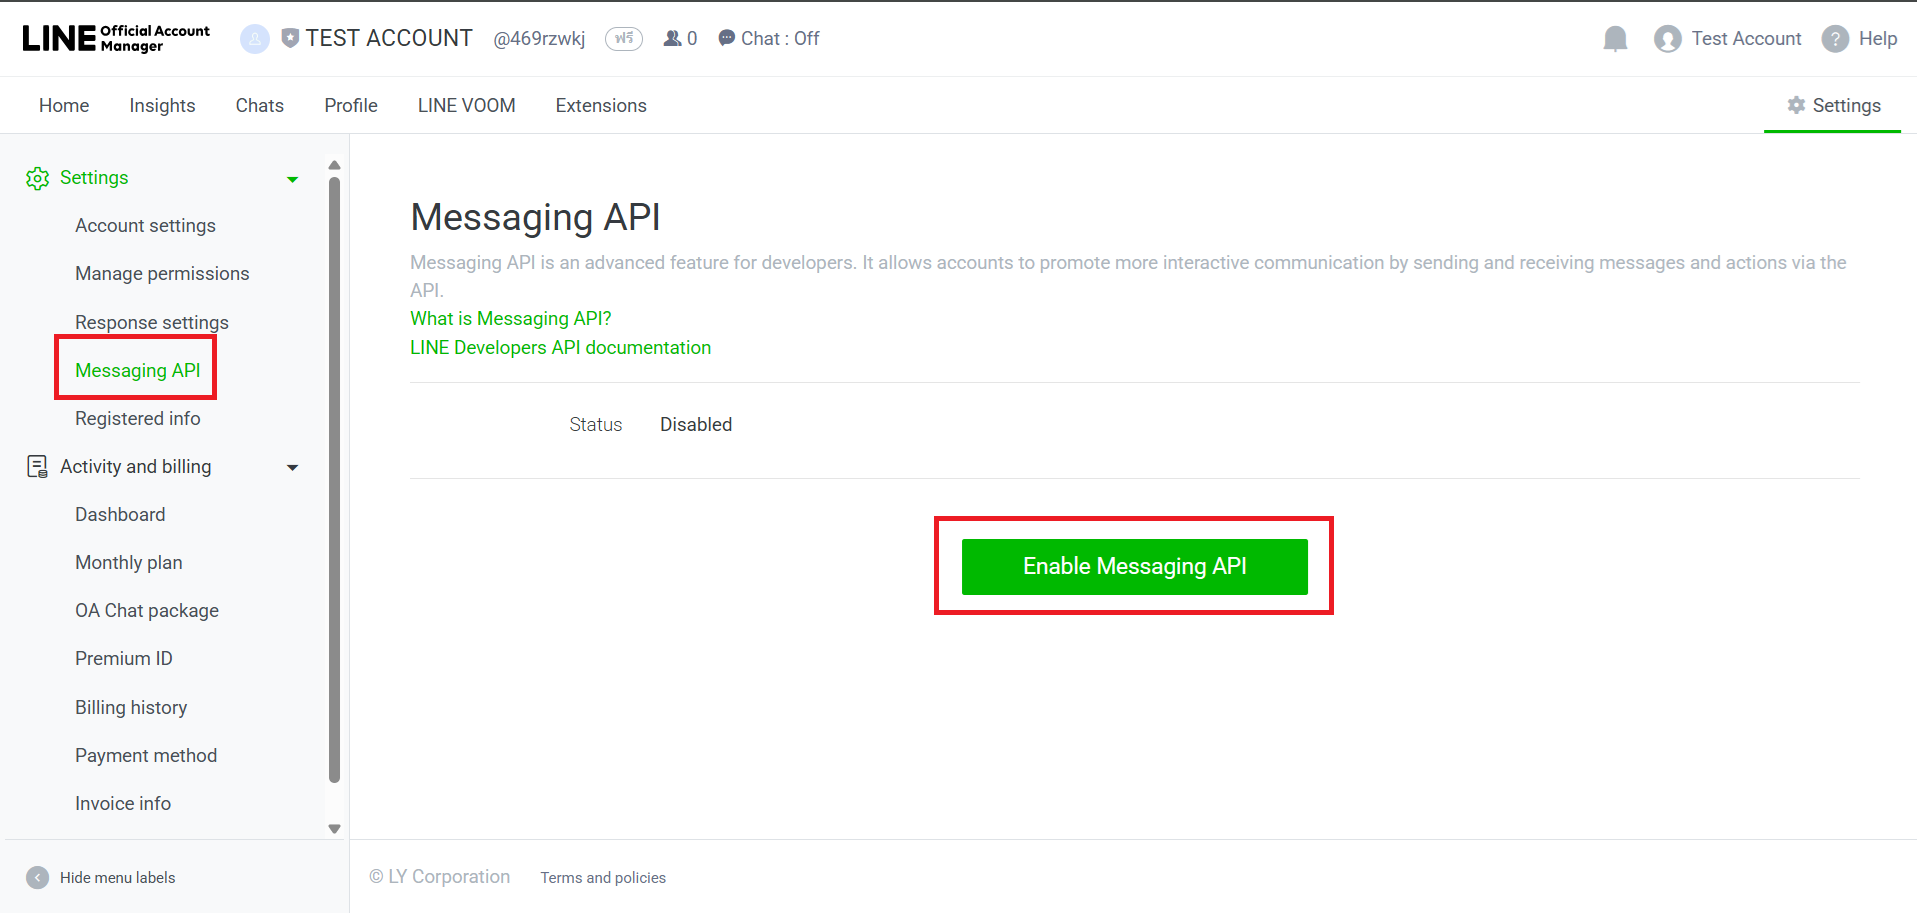The height and width of the screenshot is (915, 1917).
Task: Click the Hide menu labels arrow icon
Action: (37, 877)
